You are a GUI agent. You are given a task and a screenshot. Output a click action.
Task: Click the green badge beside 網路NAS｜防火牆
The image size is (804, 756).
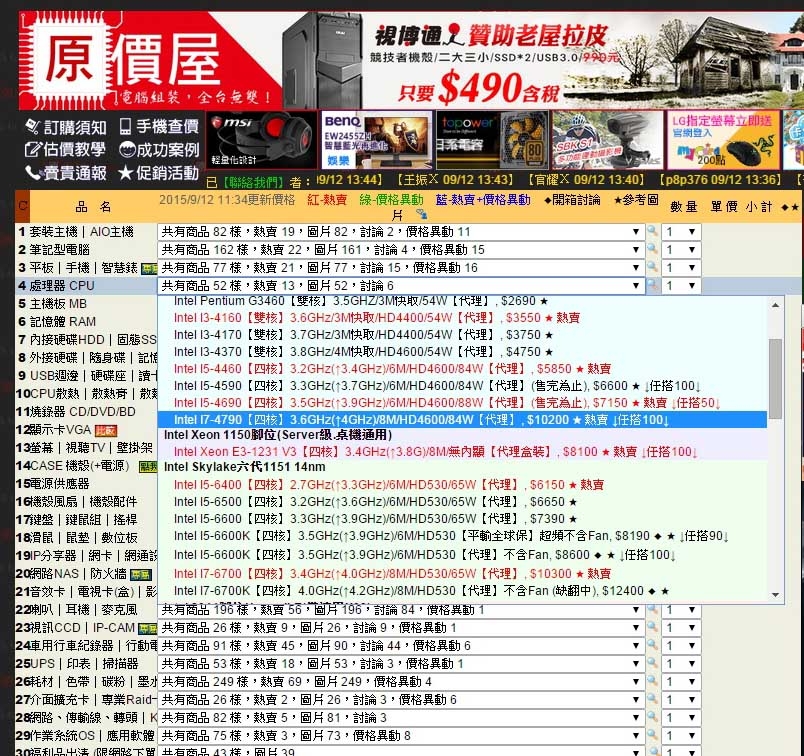tap(141, 574)
